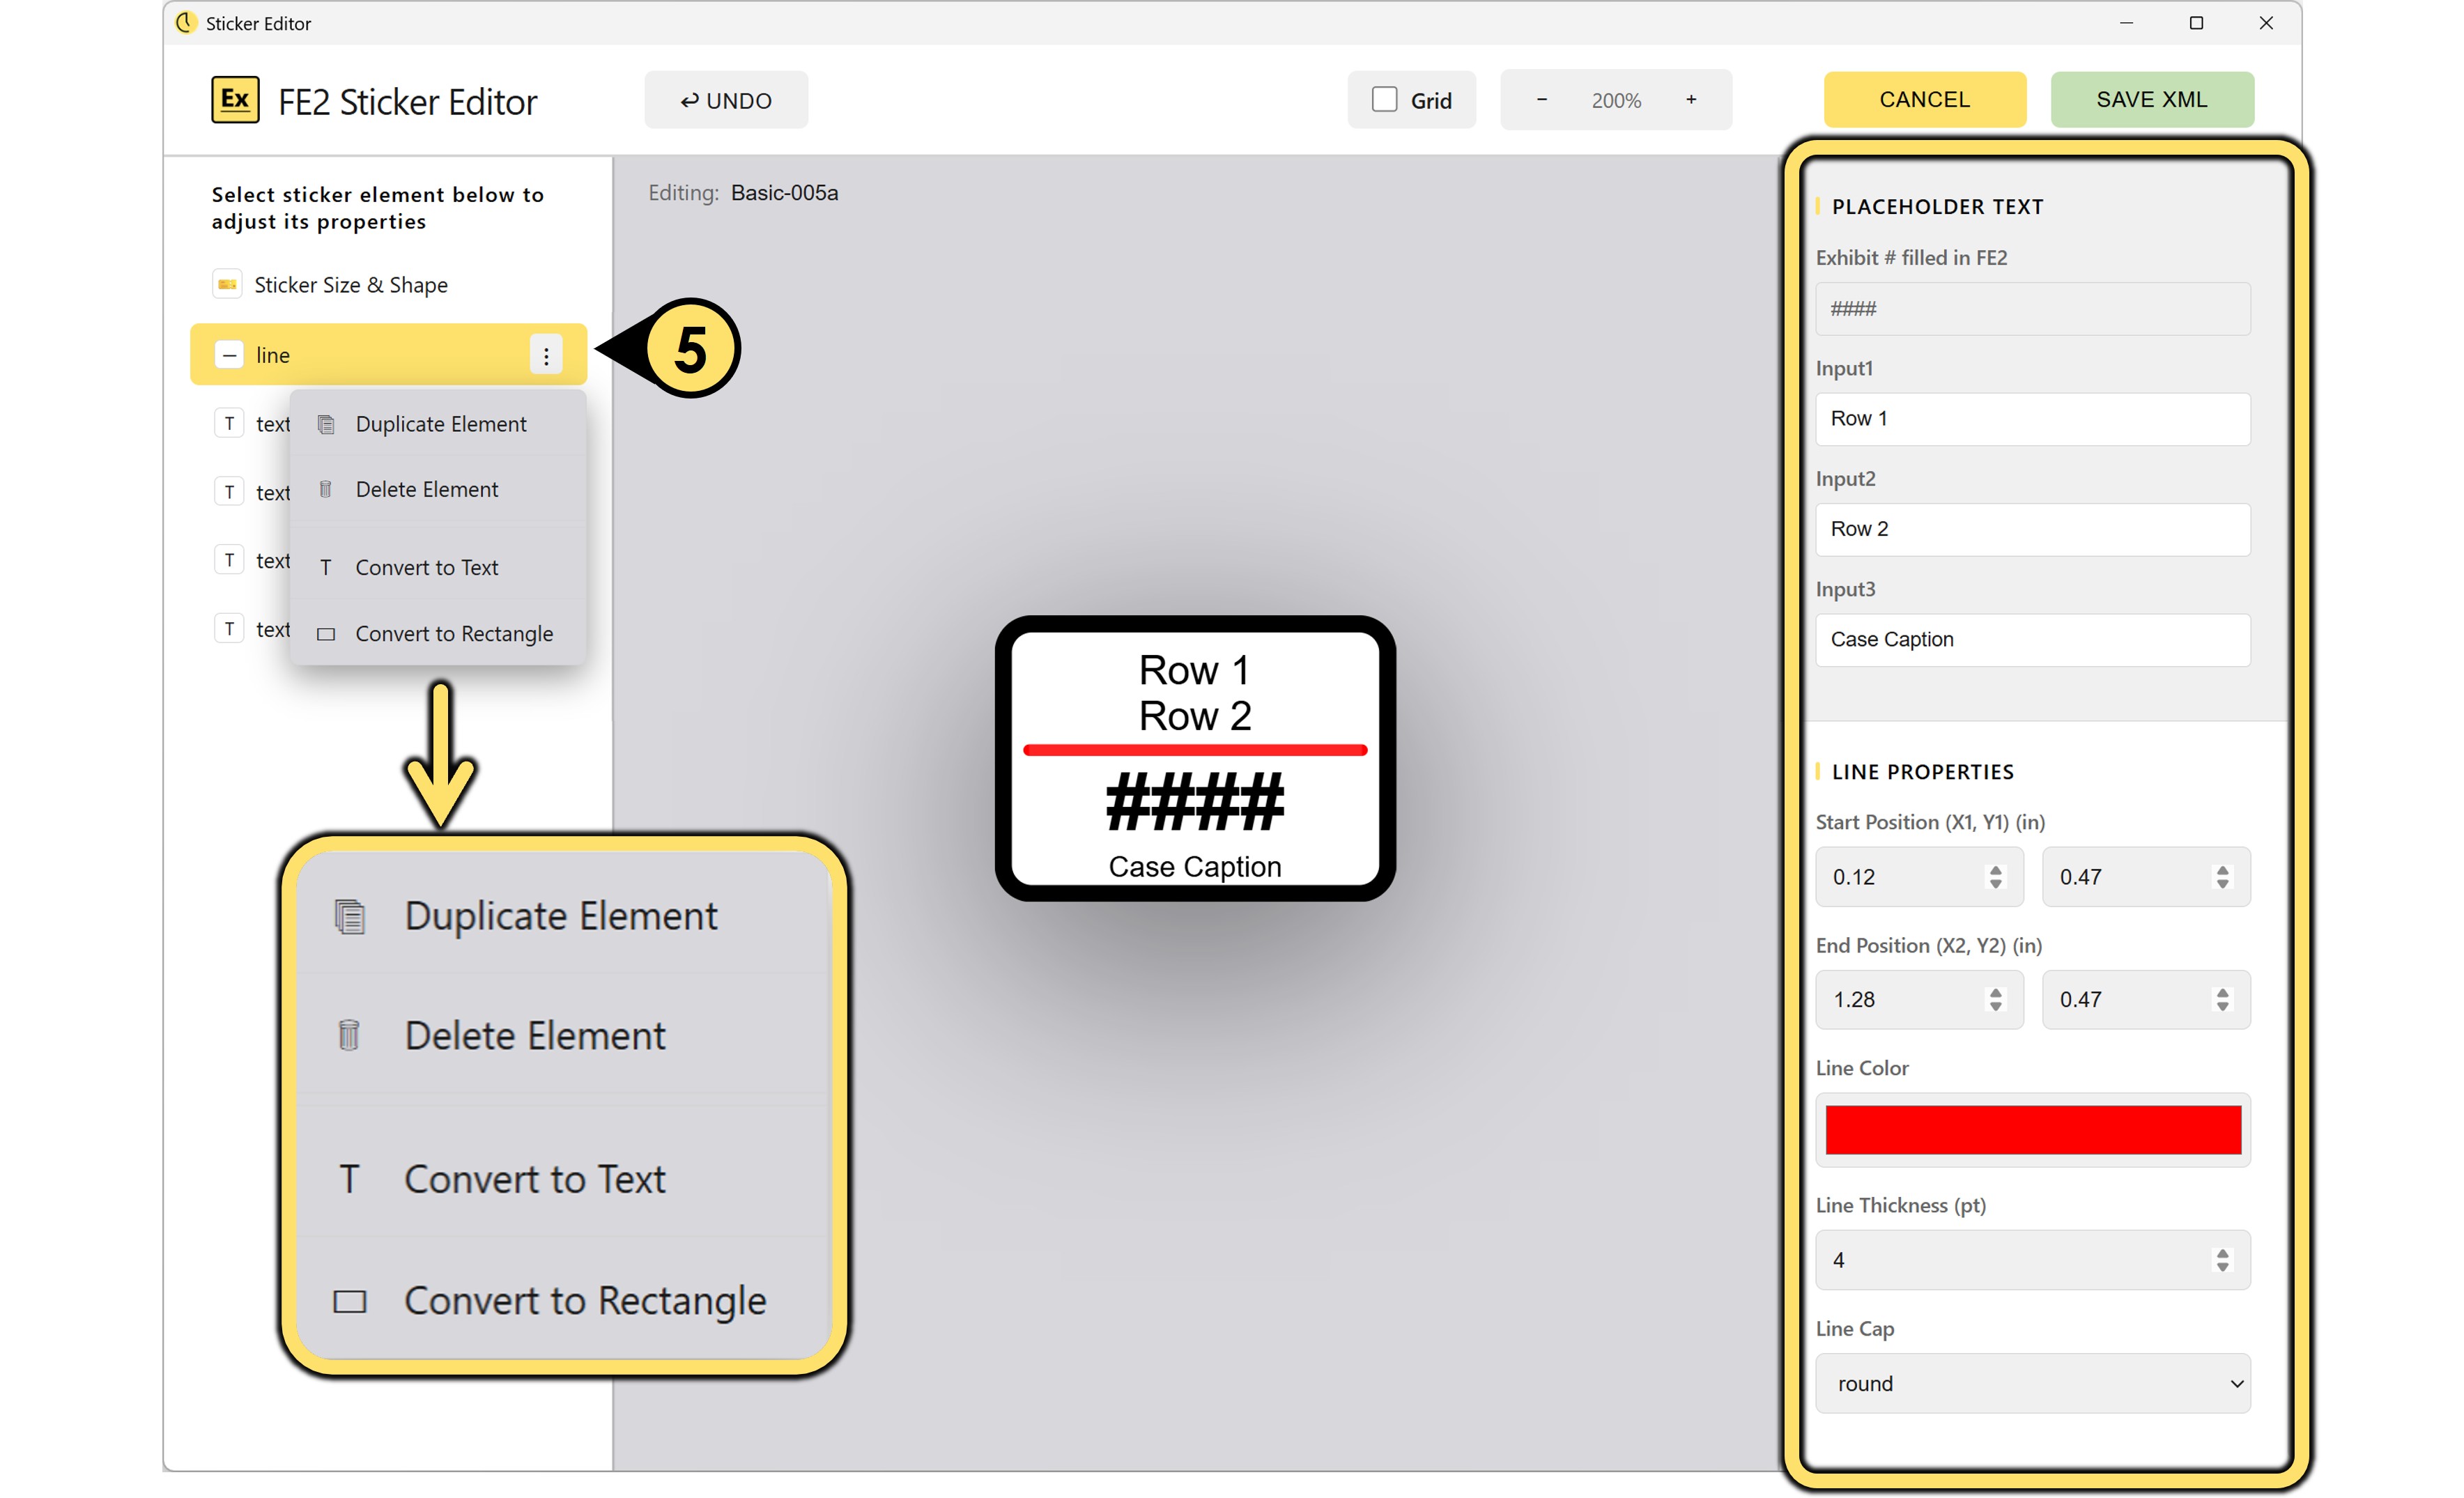The width and height of the screenshot is (2464, 1498).
Task: Click the minus zoom out icon
Action: pyautogui.click(x=1541, y=100)
